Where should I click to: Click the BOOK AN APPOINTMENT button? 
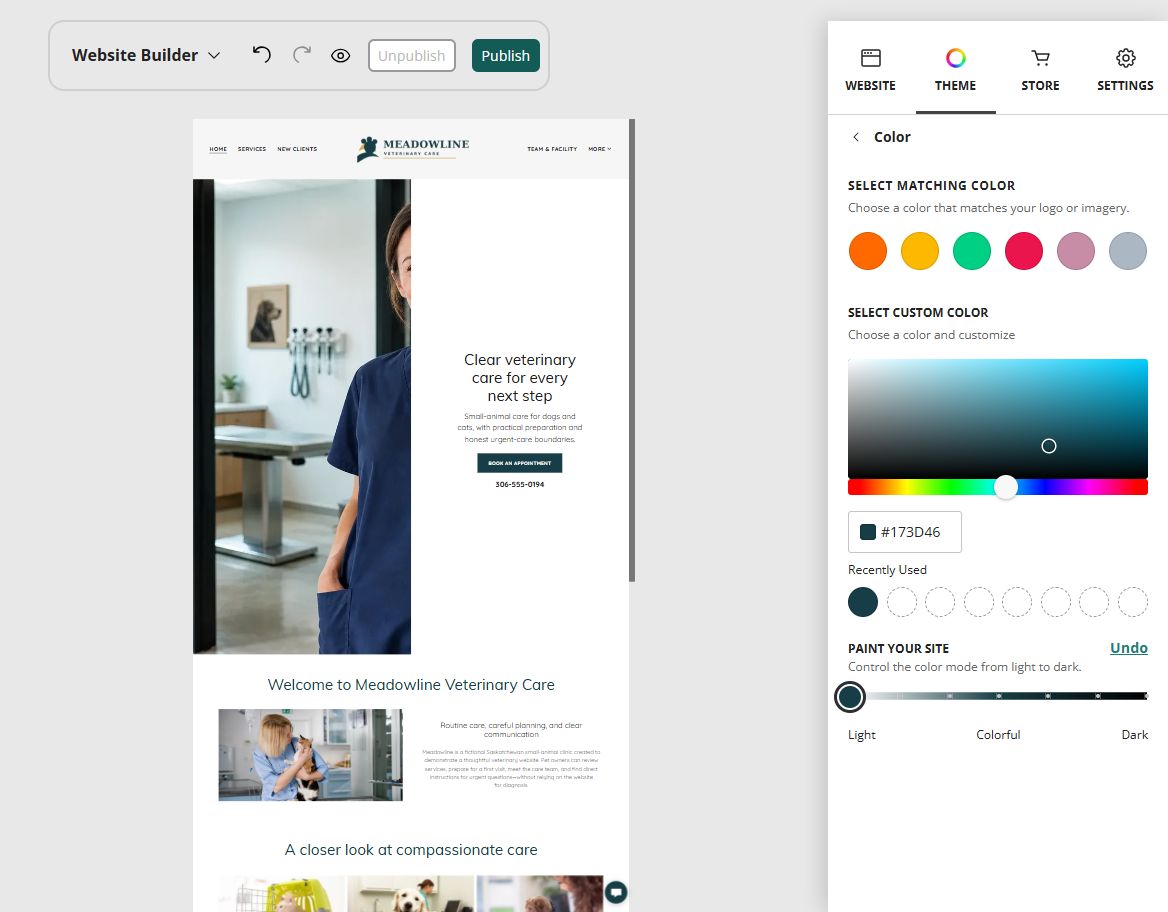click(520, 463)
